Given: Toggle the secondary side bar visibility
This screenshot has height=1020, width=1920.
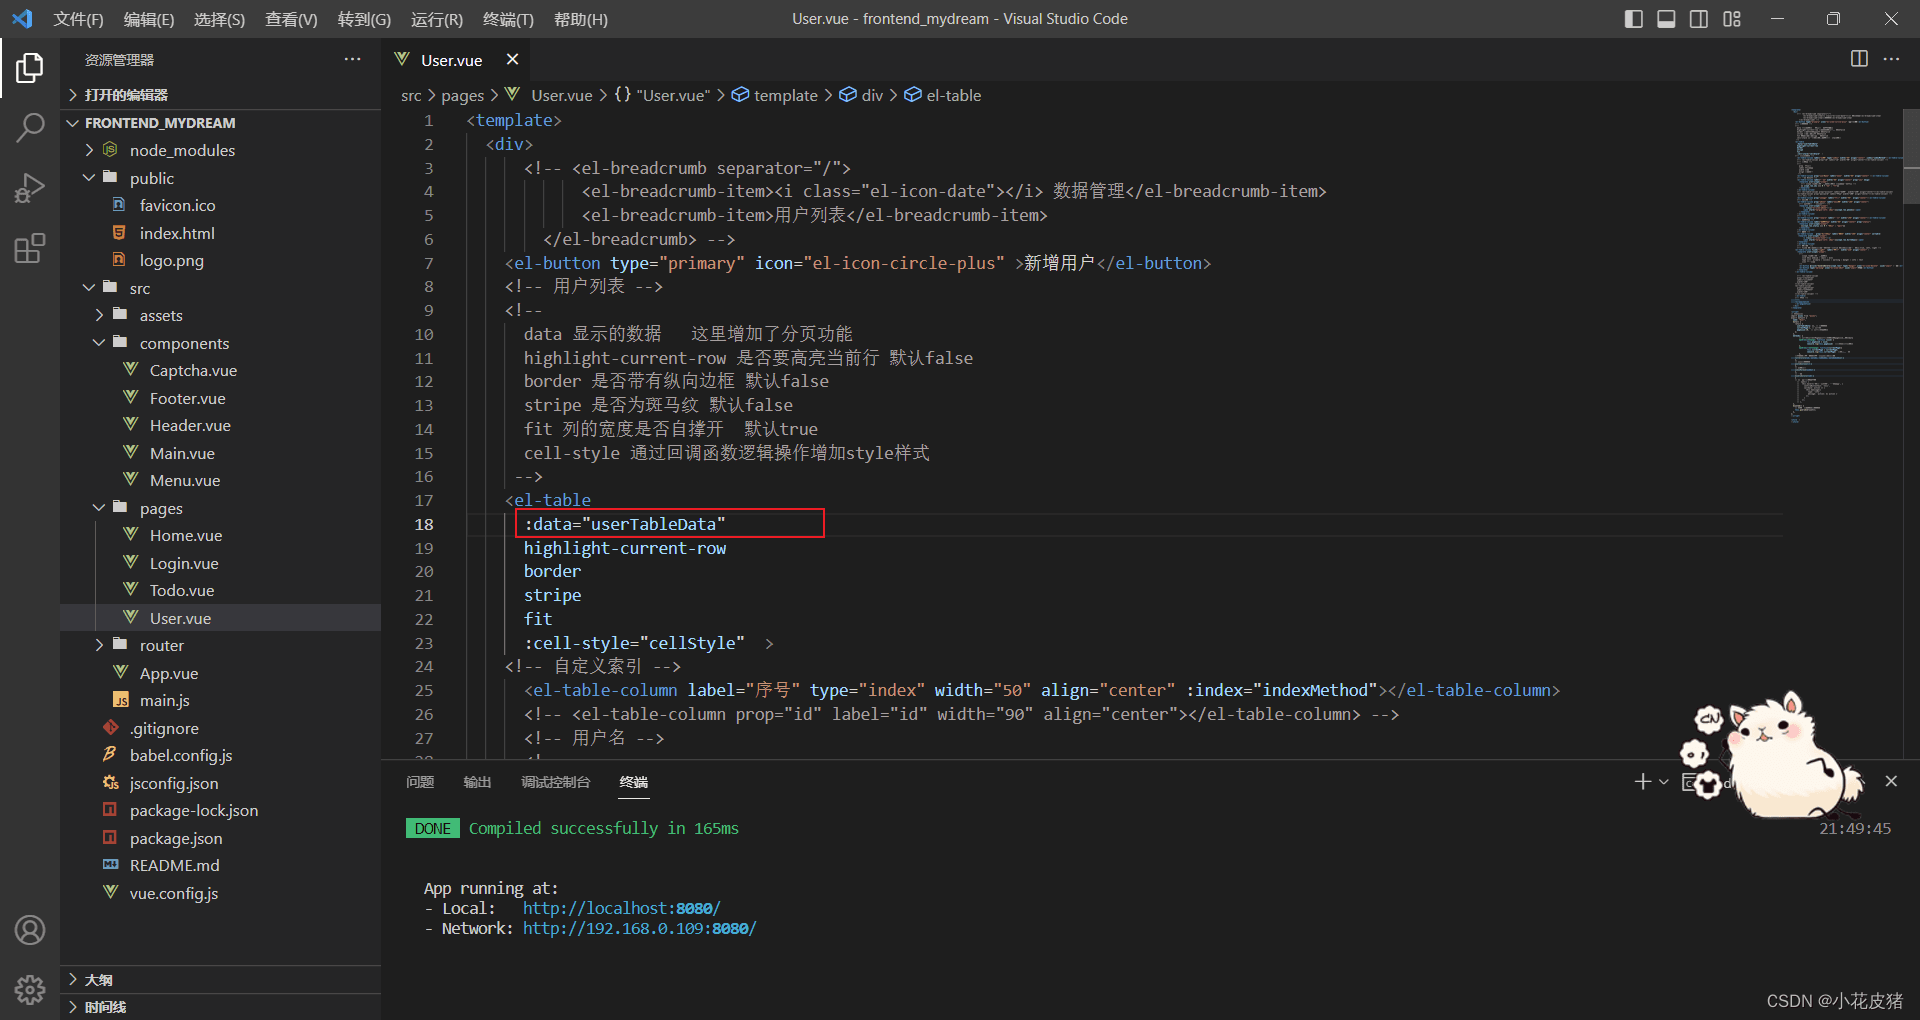Looking at the screenshot, I should pyautogui.click(x=1699, y=19).
